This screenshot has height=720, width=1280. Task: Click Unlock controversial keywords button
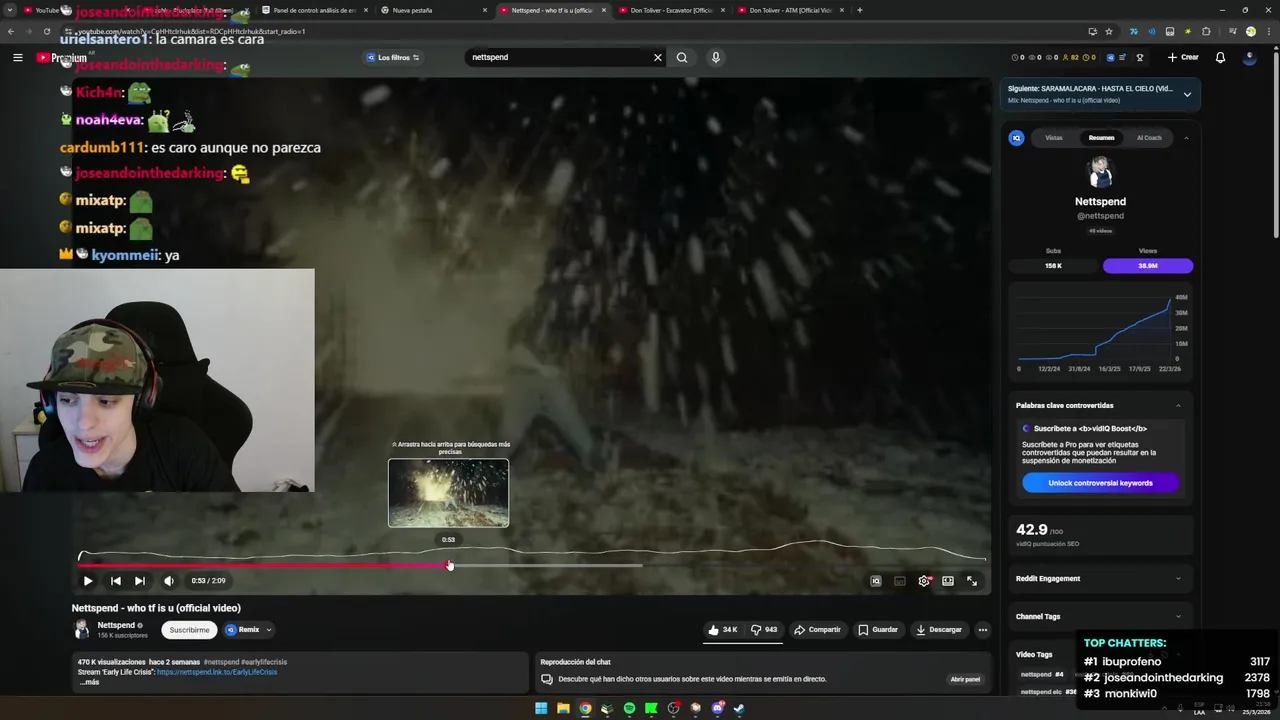pos(1100,483)
